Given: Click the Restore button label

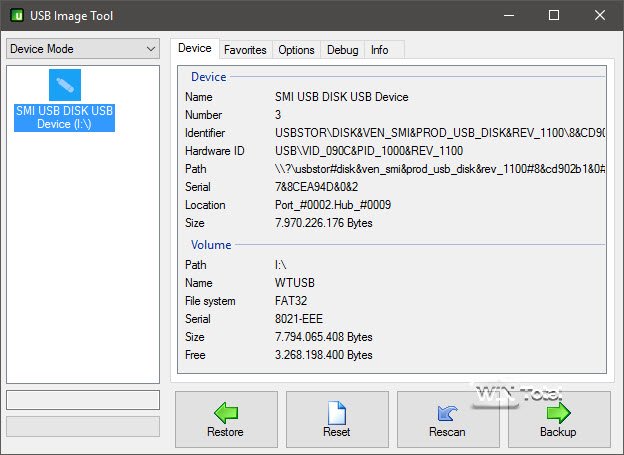Looking at the screenshot, I should (x=225, y=432).
